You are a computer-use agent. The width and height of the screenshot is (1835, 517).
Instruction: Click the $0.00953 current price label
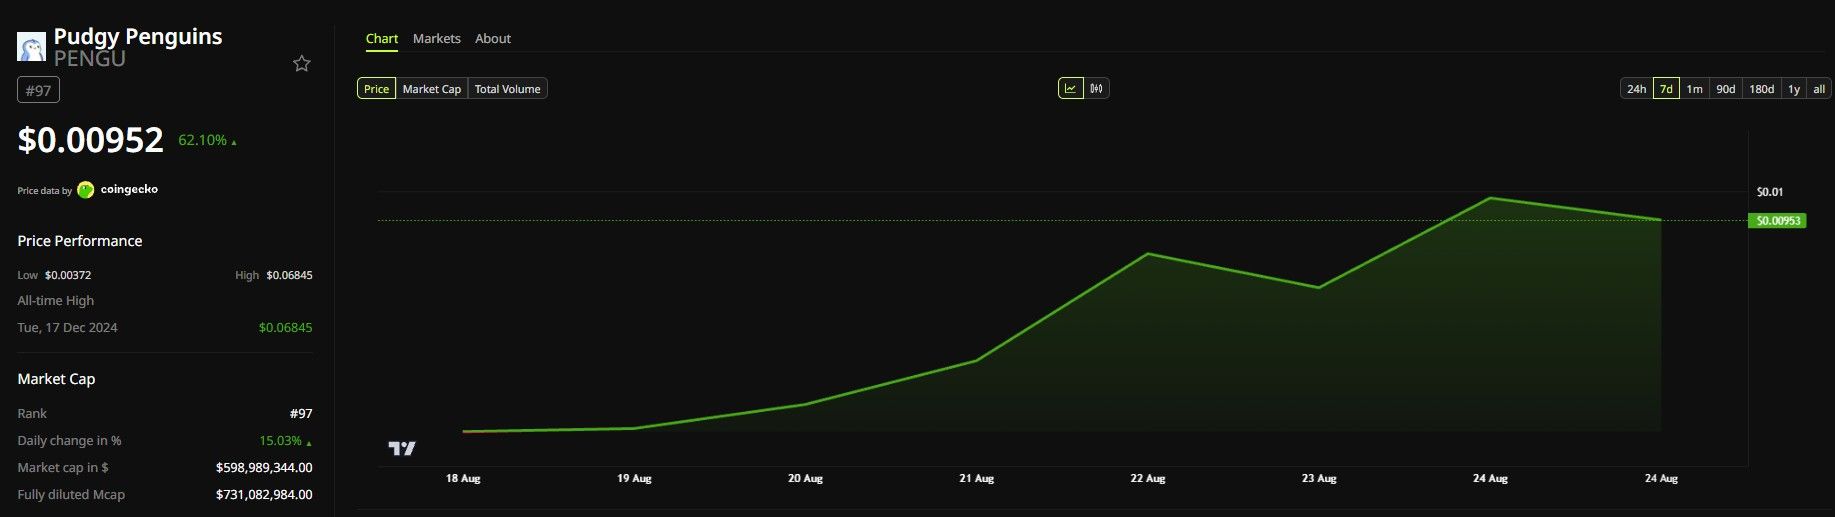pos(1777,221)
